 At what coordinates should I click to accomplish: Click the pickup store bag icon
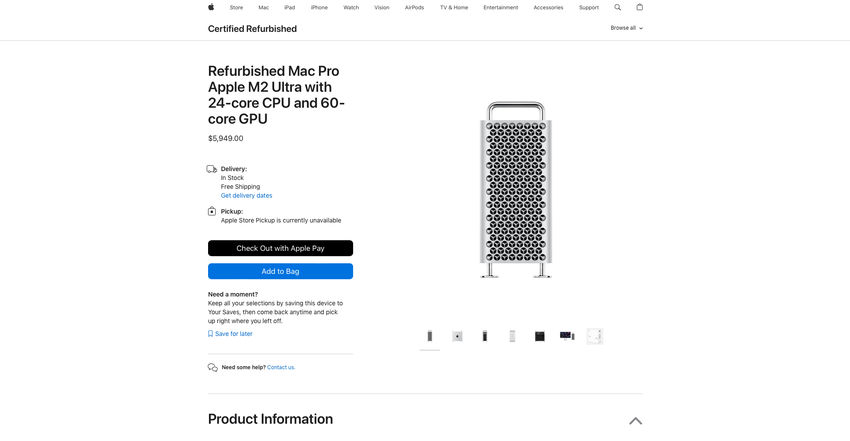pos(212,211)
